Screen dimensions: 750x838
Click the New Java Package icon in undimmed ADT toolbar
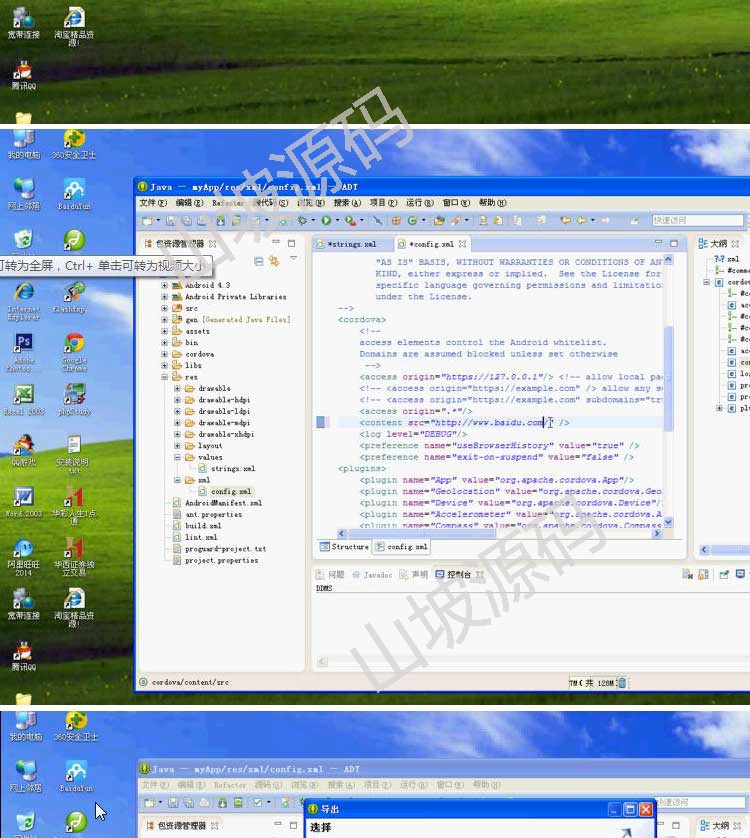coord(396,220)
